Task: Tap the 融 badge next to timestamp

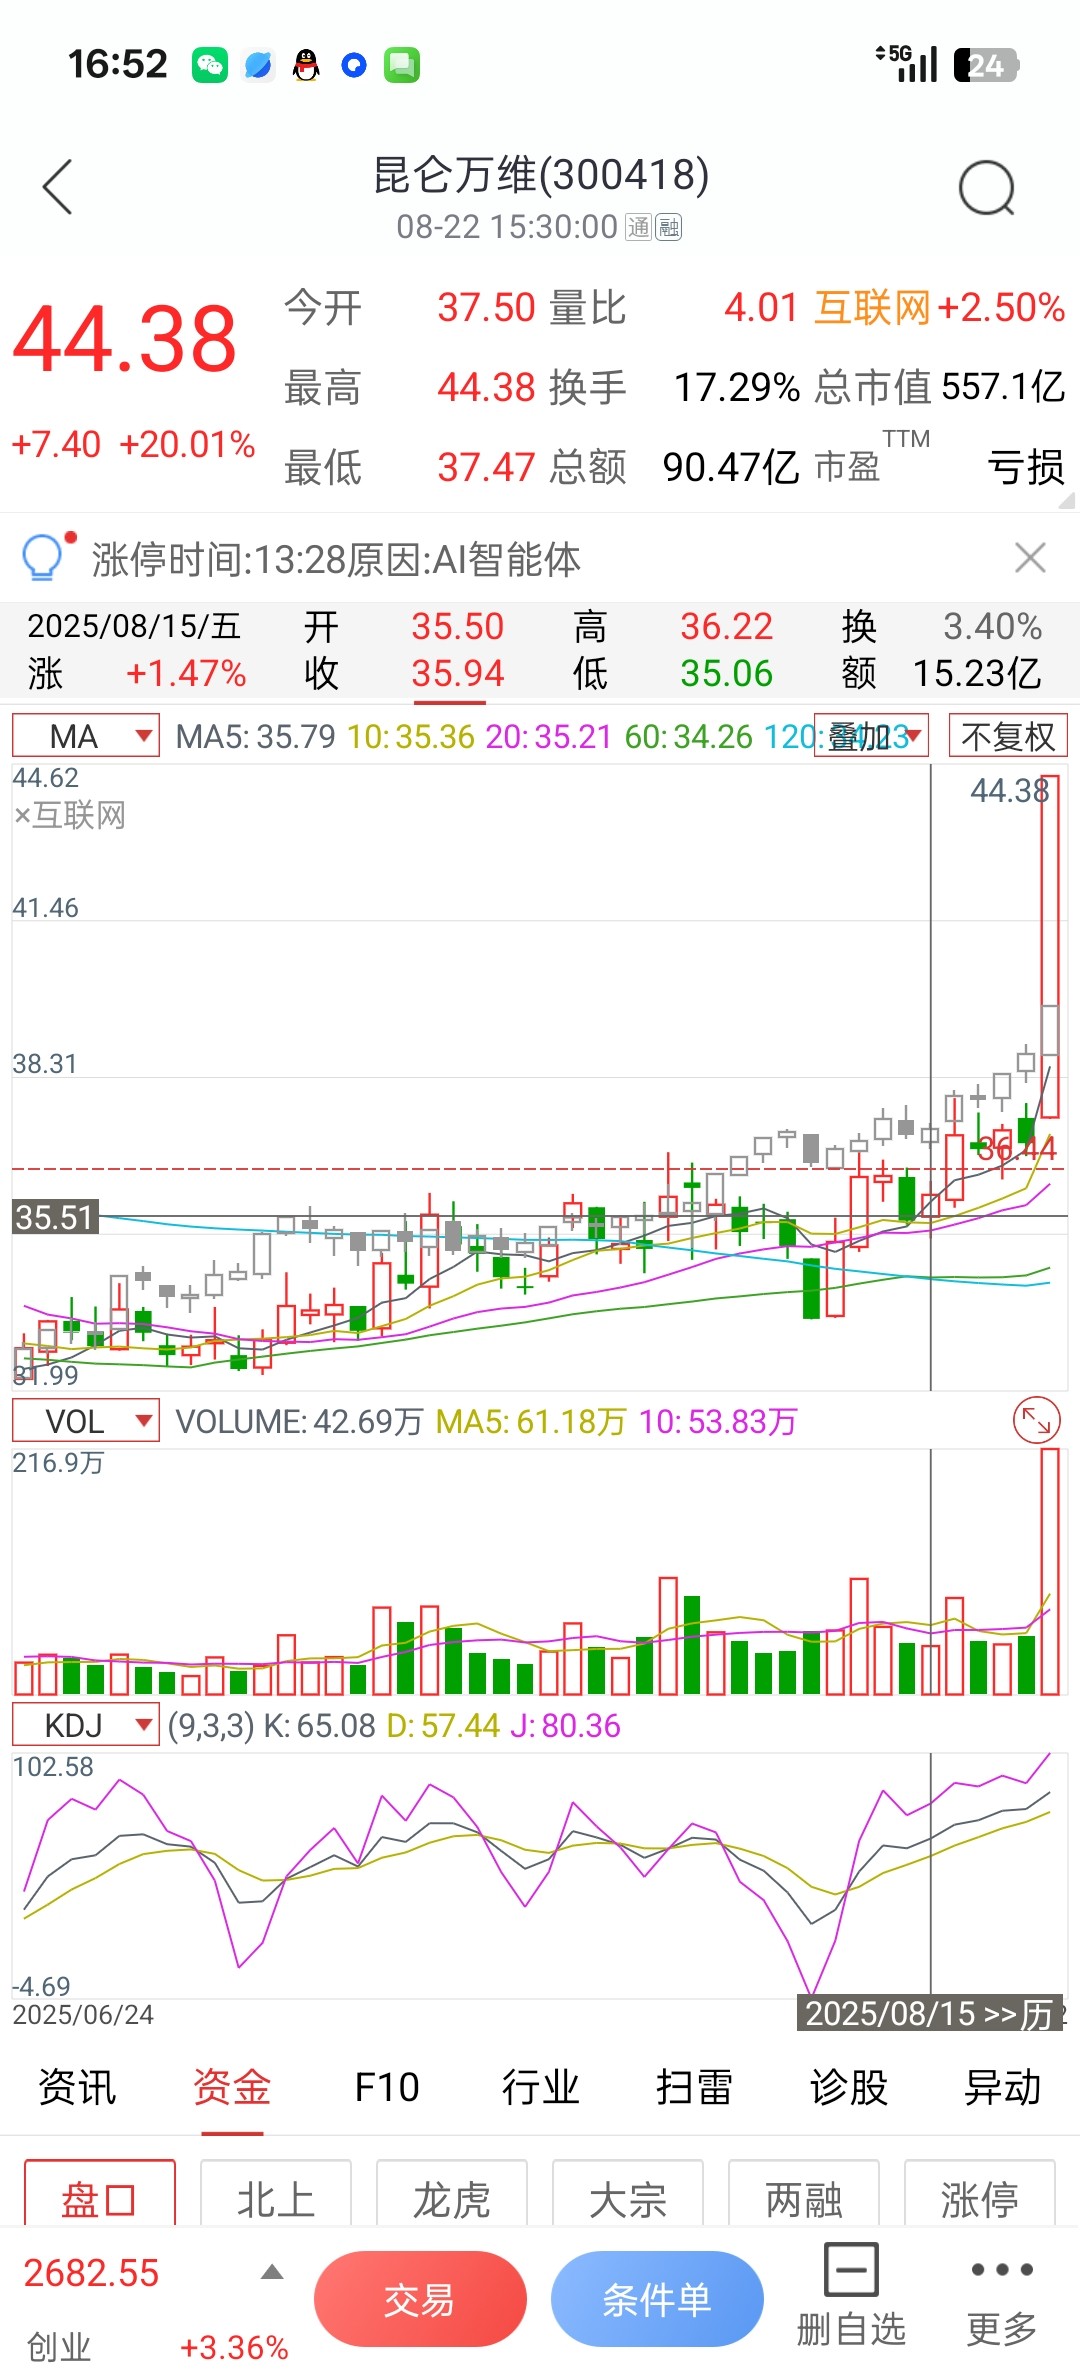Action: click(668, 228)
